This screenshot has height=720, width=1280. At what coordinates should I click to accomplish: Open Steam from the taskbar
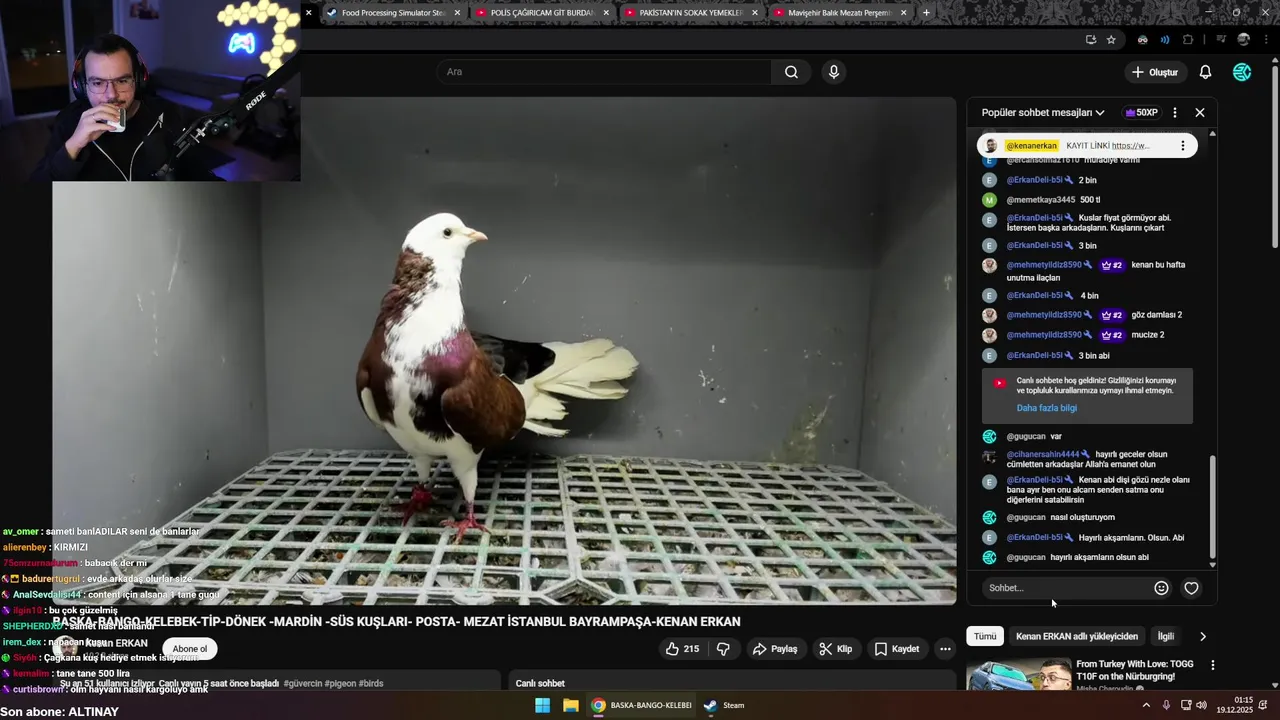pos(724,705)
